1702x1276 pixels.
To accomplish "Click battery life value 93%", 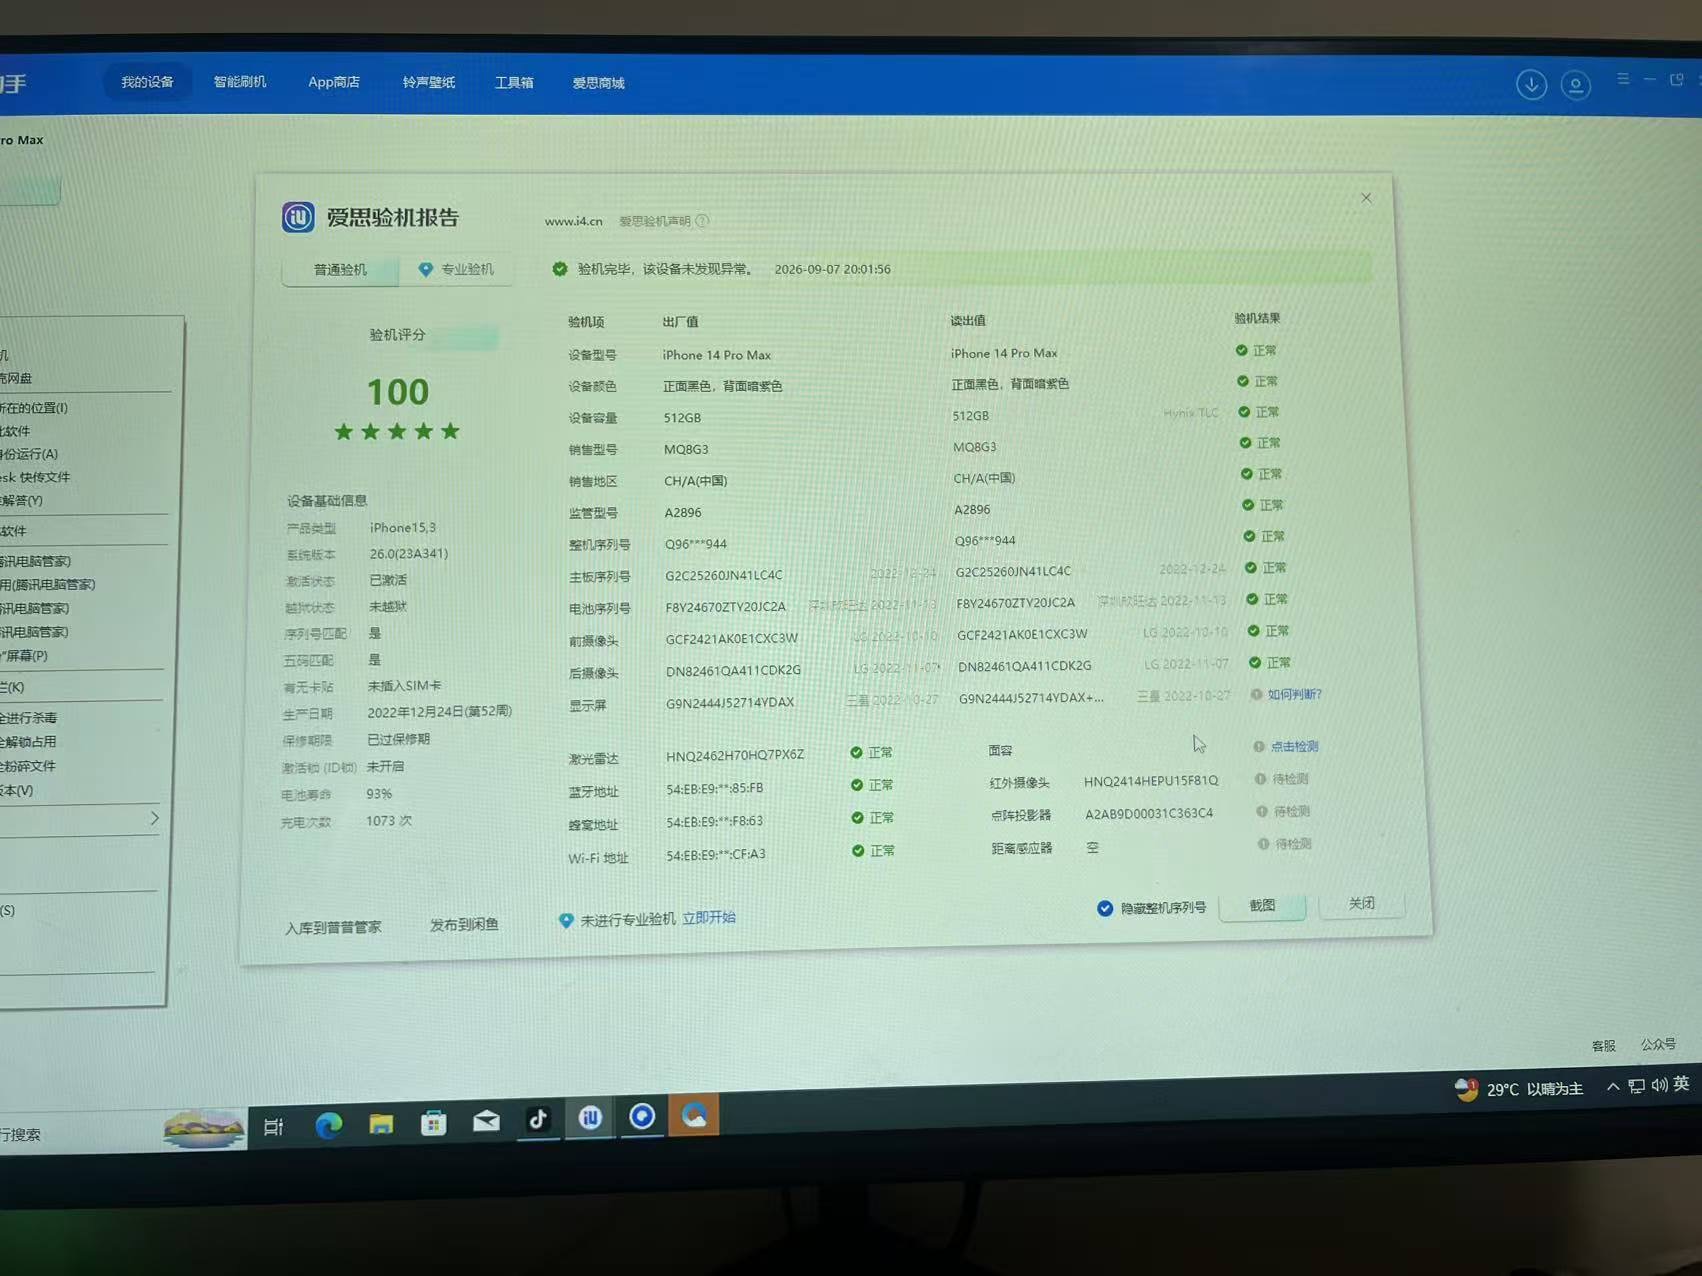I will (x=379, y=794).
